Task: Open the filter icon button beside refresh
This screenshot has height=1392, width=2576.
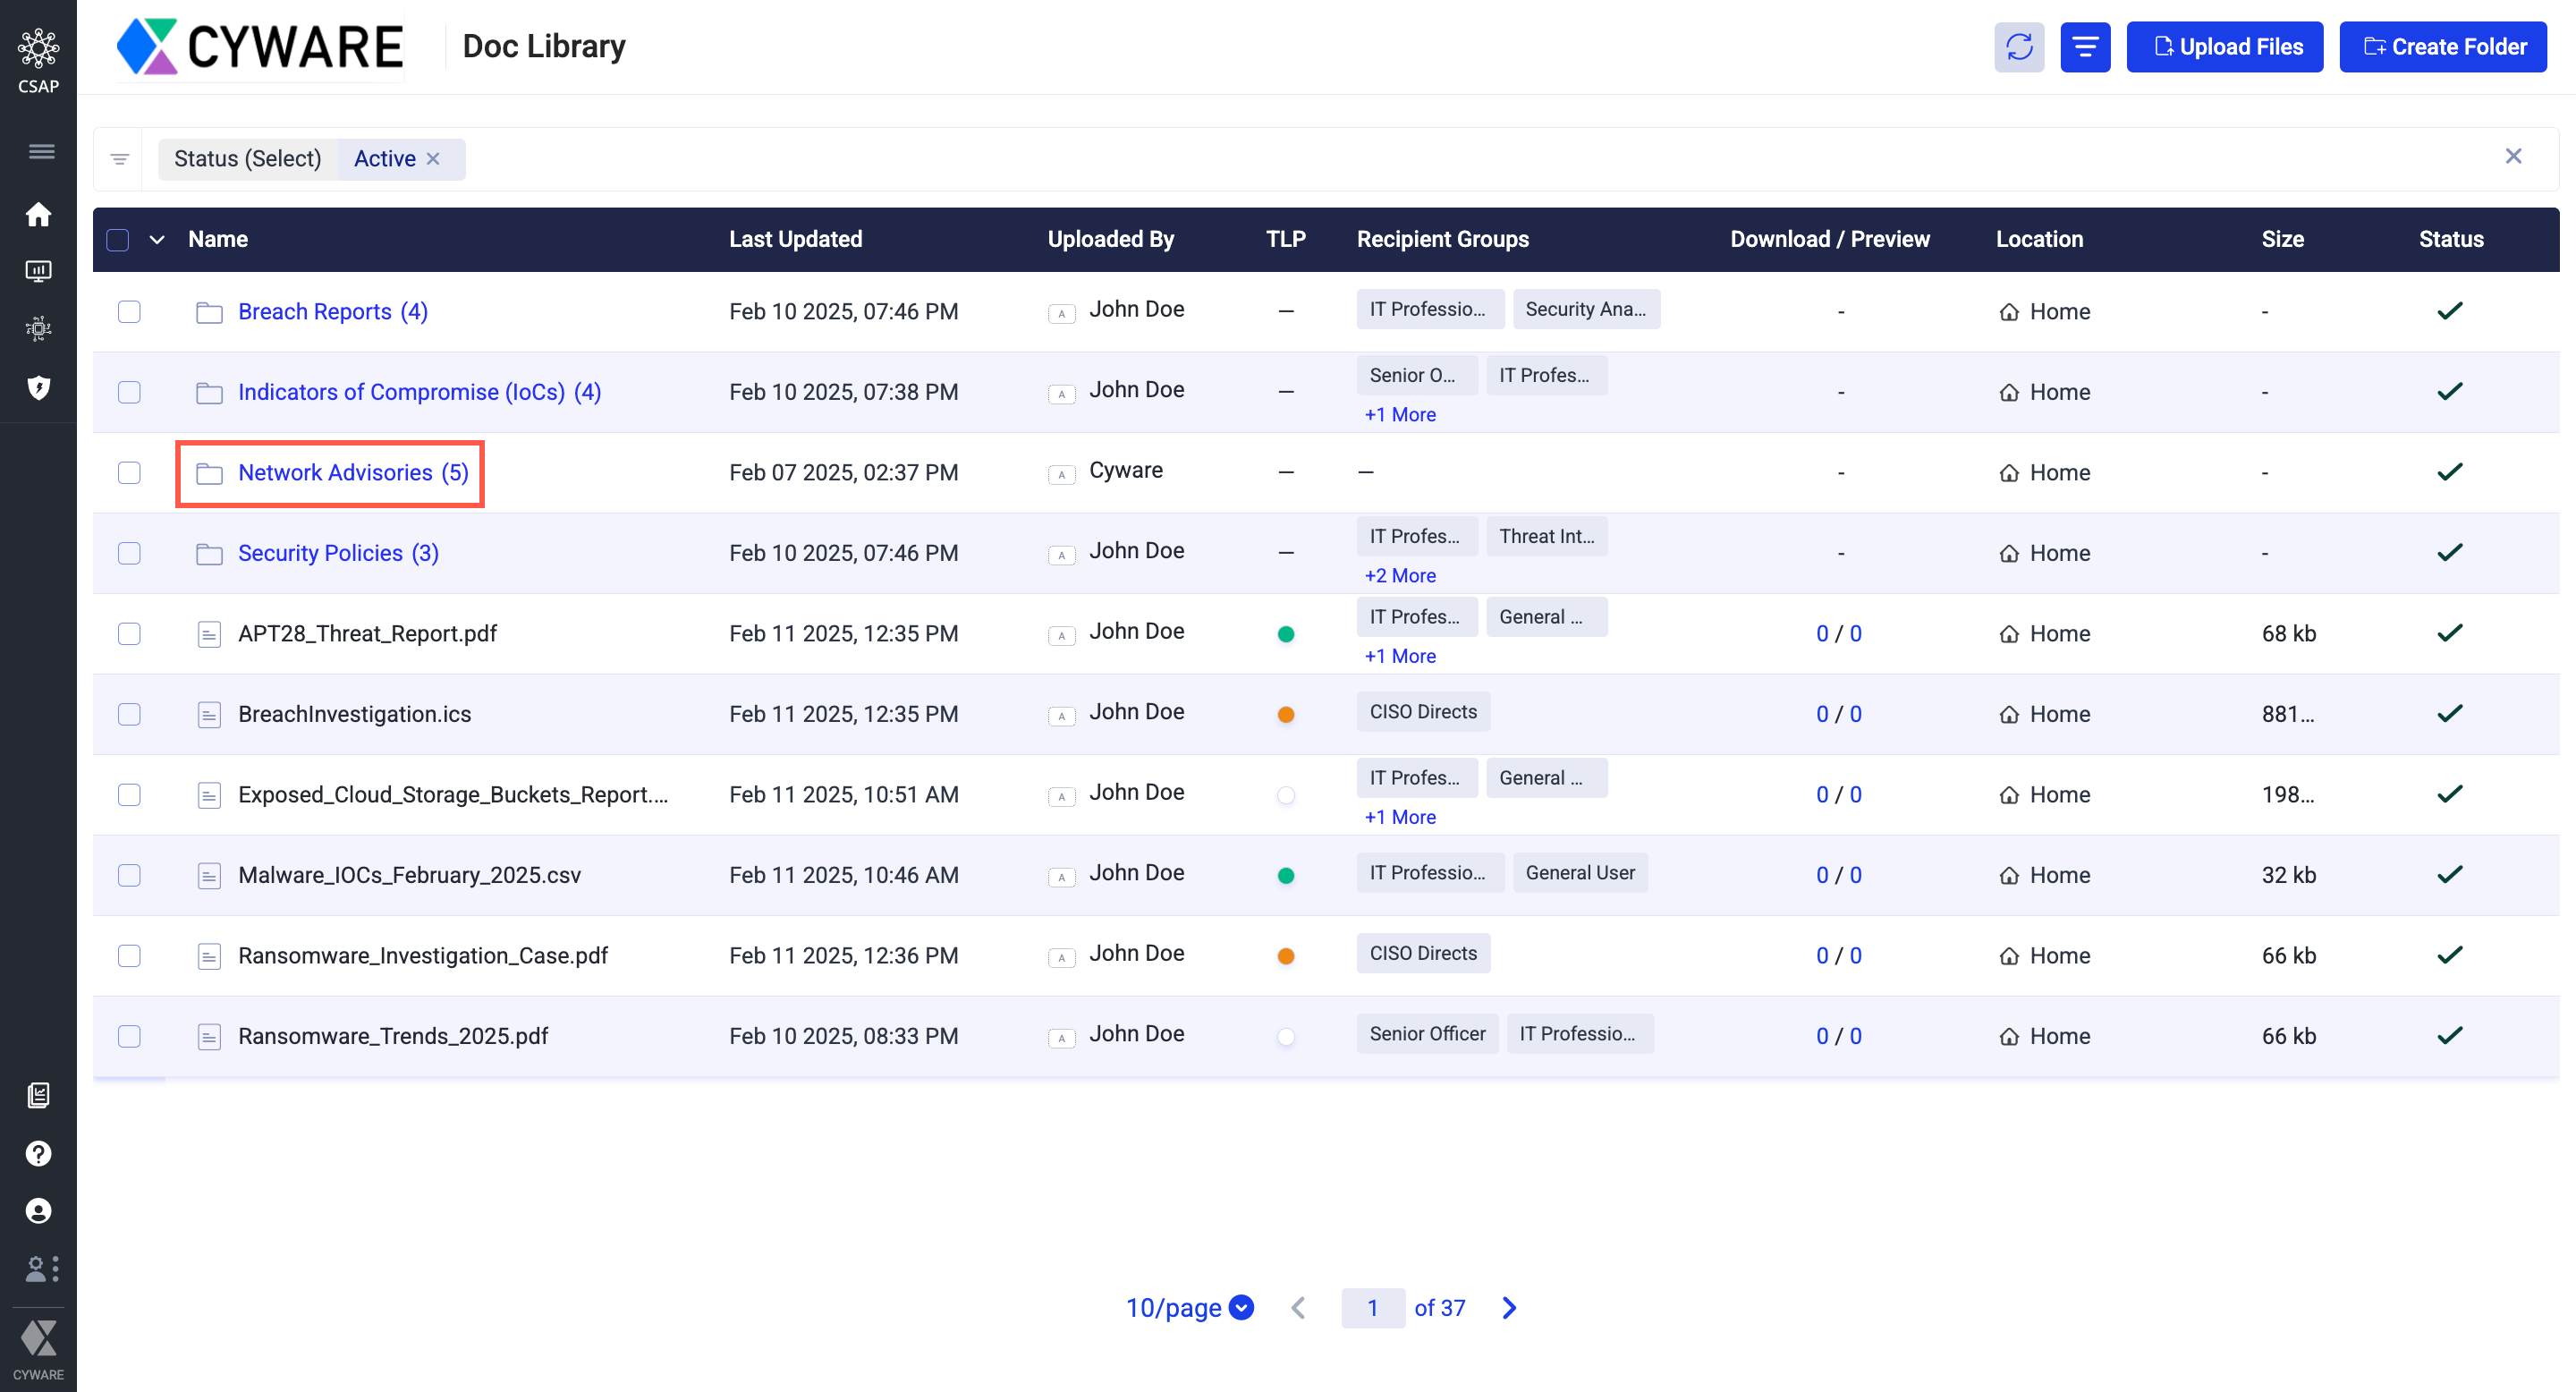Action: coord(2084,47)
